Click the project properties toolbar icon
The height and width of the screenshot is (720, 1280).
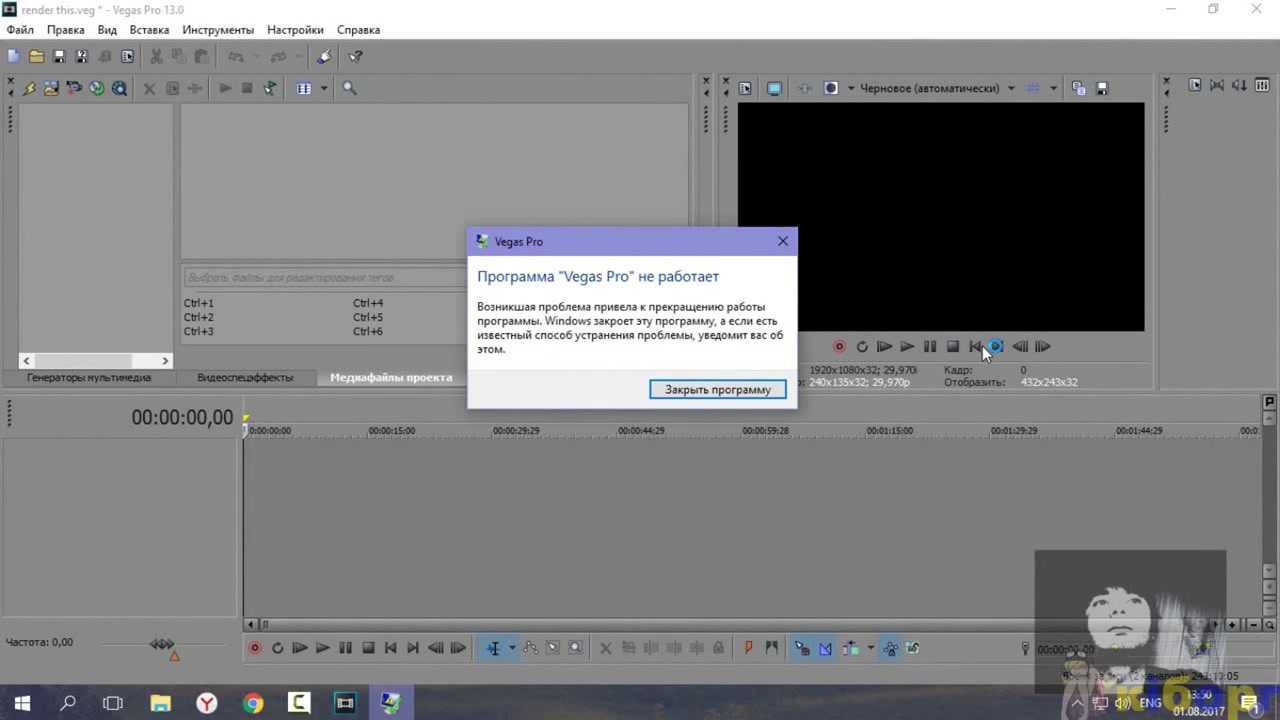click(128, 57)
